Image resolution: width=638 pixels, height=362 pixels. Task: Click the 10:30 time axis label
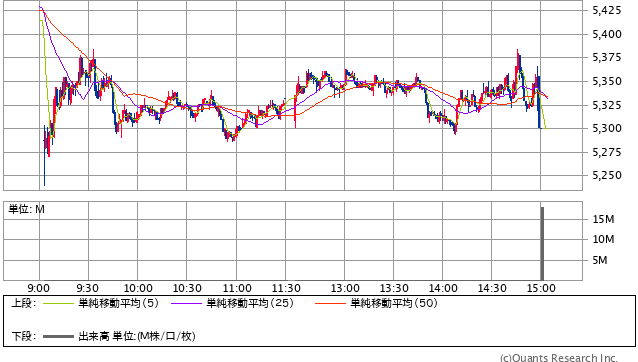[x=187, y=288]
